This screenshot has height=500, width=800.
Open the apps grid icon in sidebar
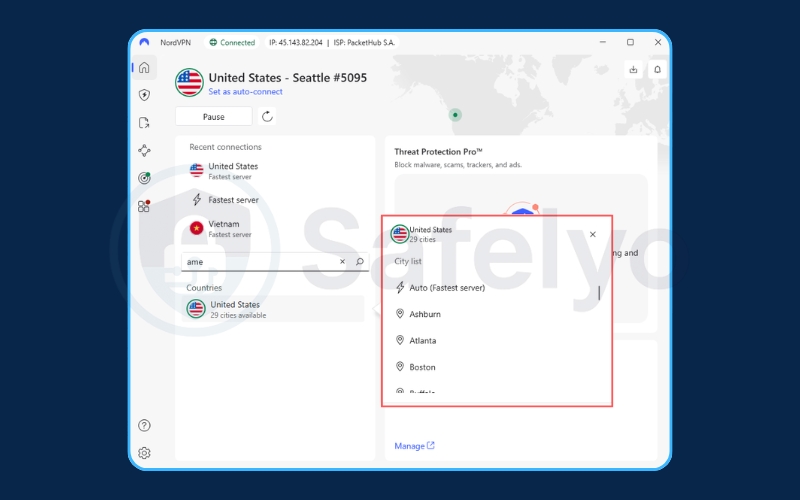coord(144,206)
